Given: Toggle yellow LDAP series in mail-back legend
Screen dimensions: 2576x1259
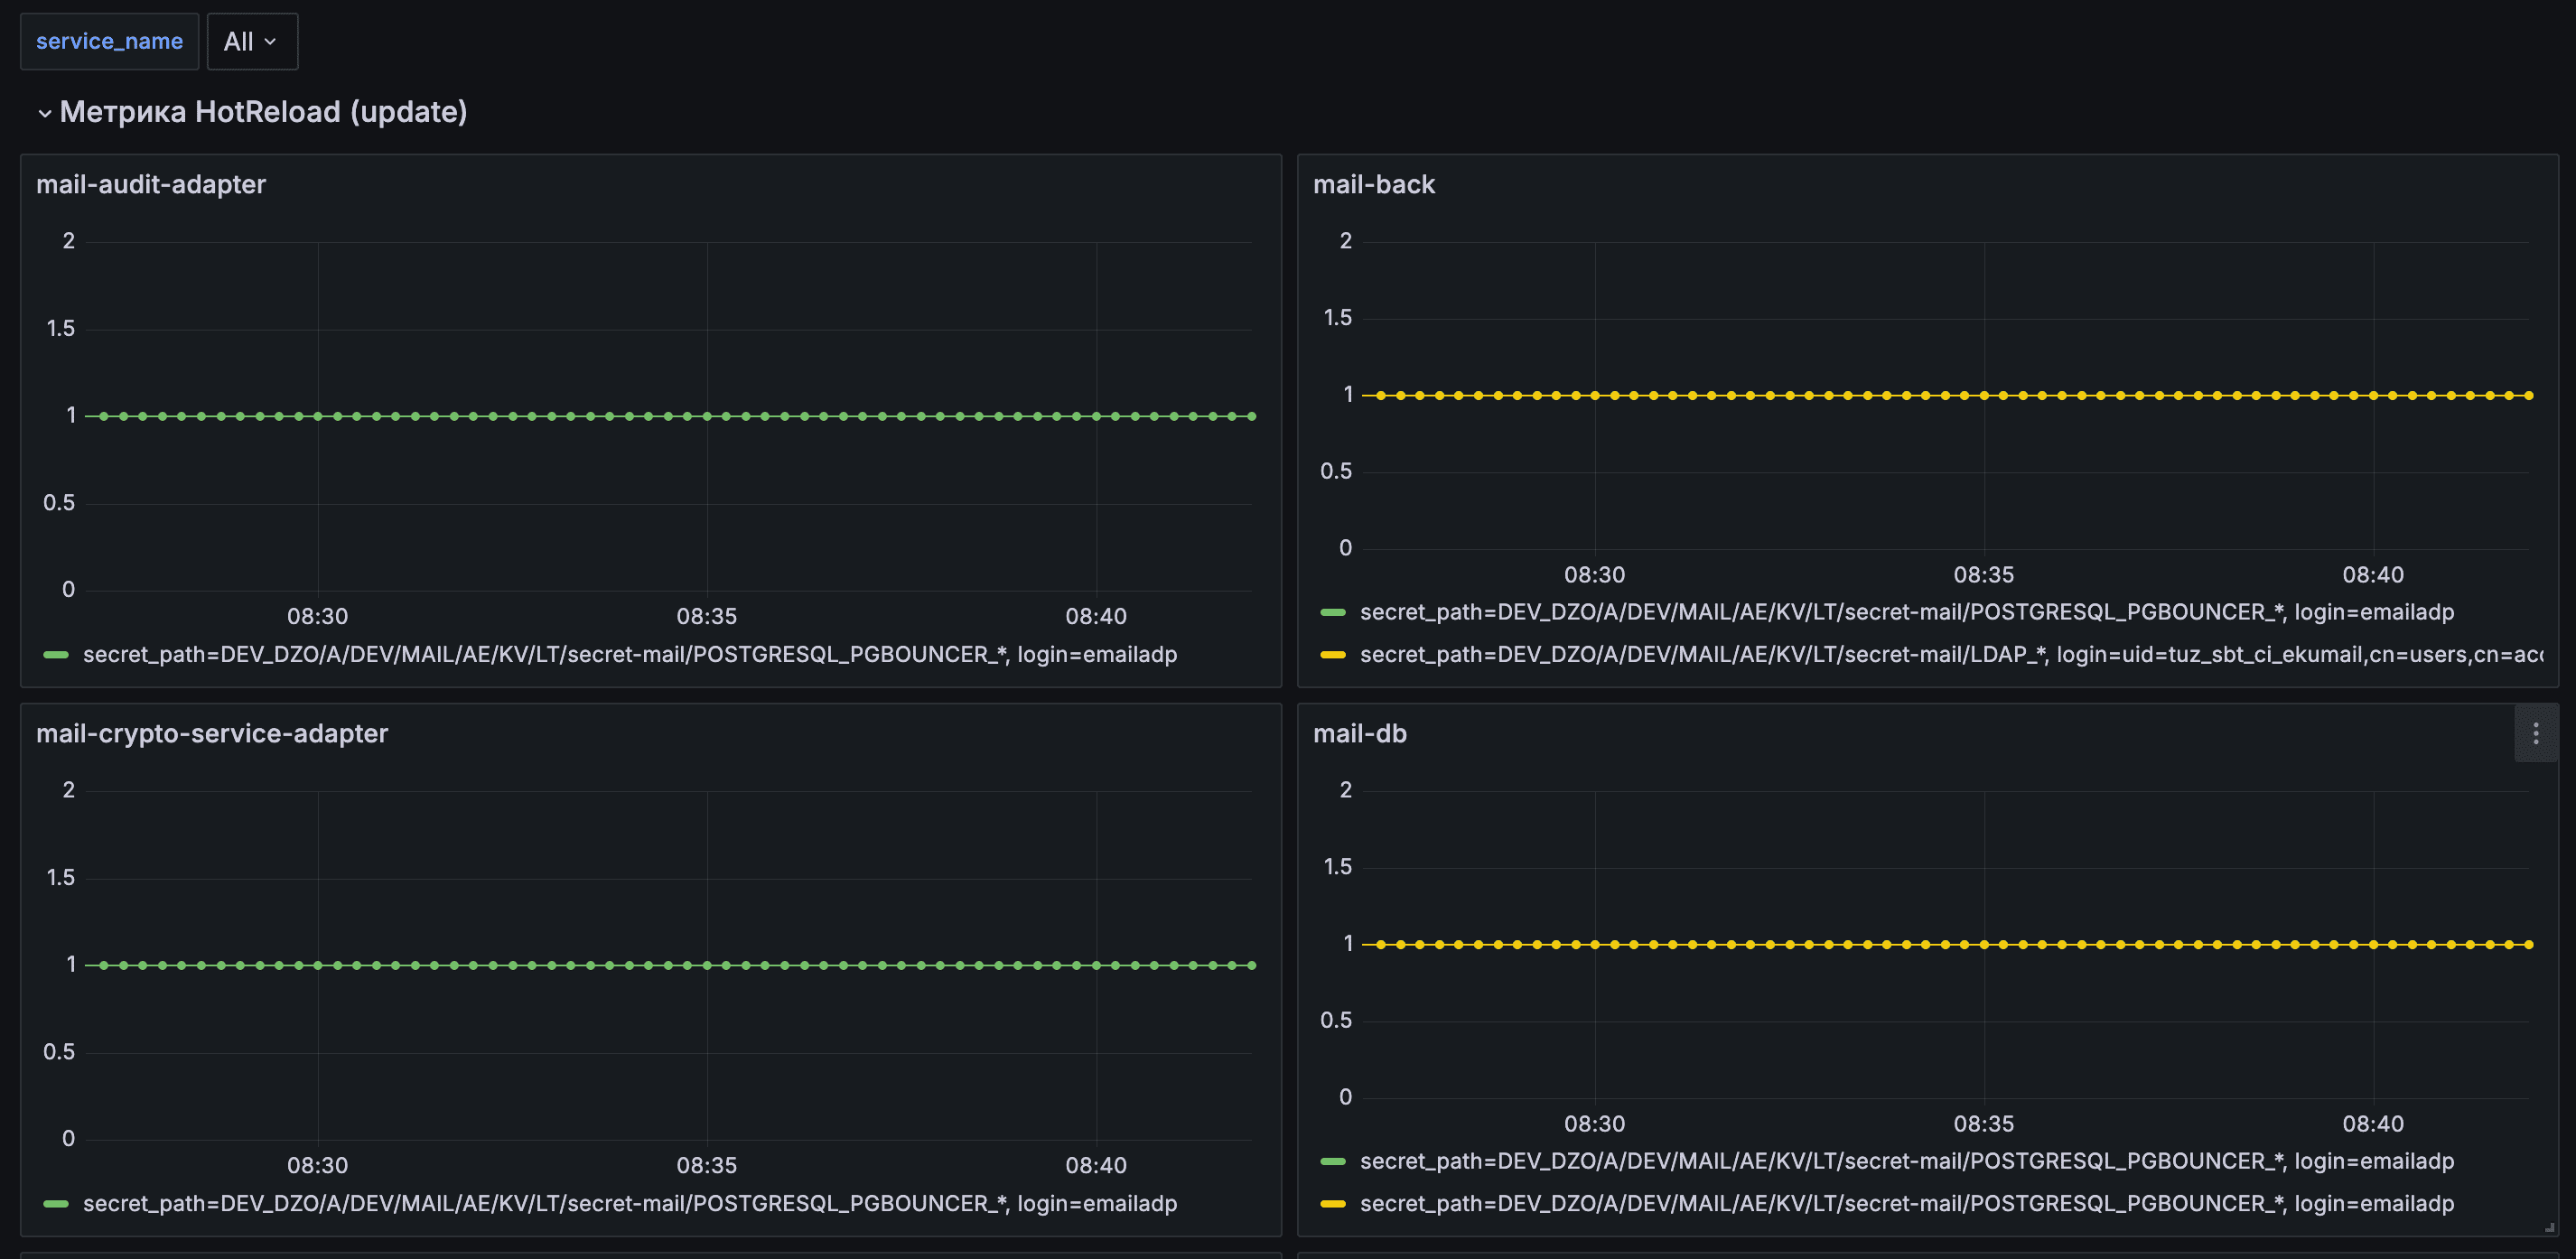Looking at the screenshot, I should click(1950, 654).
